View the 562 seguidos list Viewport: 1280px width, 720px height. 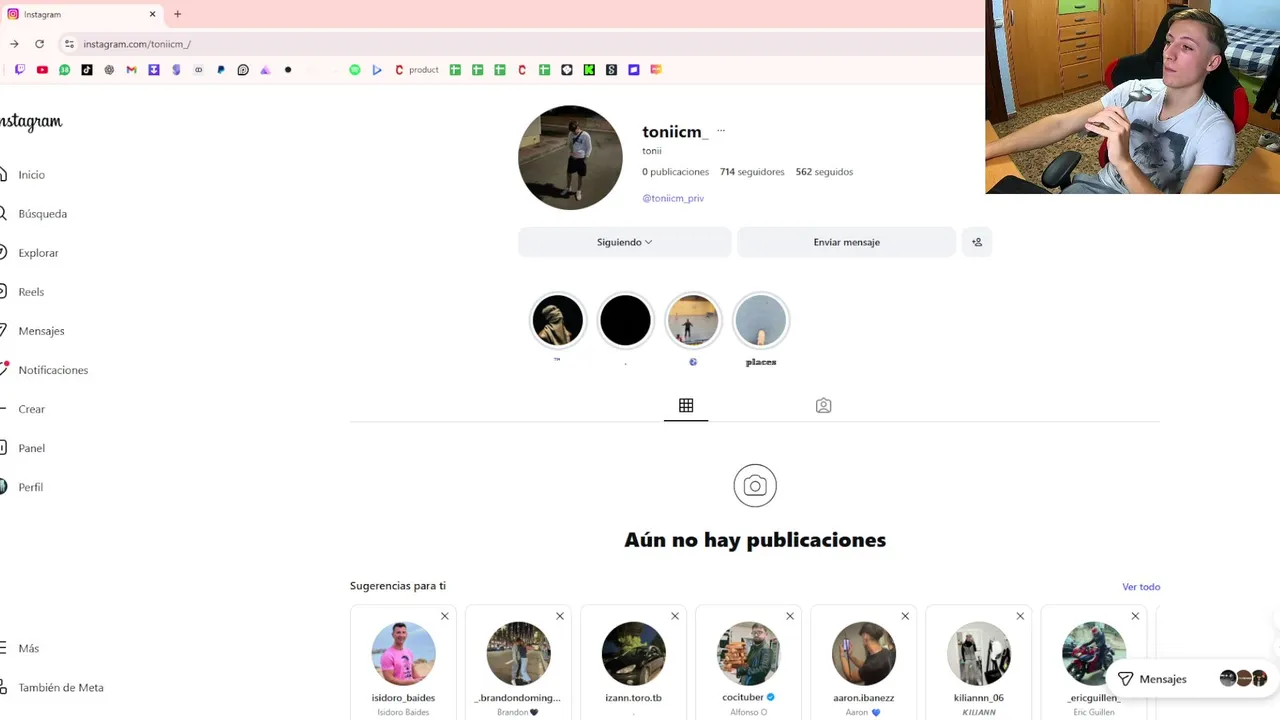[x=824, y=172]
